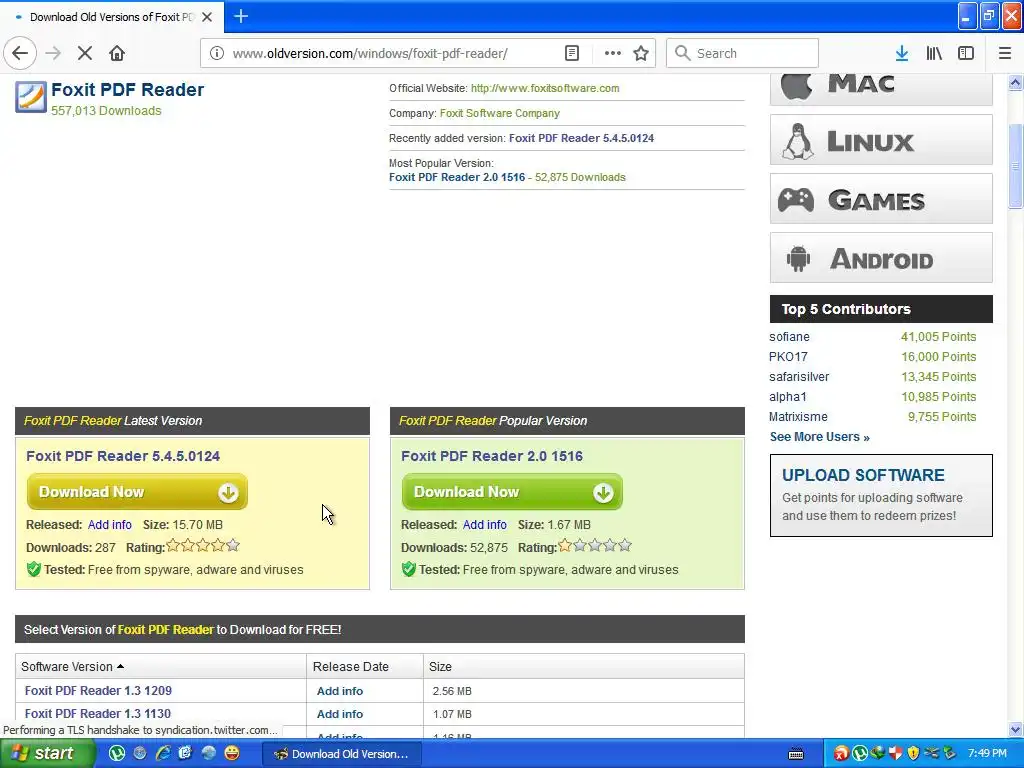Open the Upload Software box
The image size is (1024, 768).
(881, 495)
